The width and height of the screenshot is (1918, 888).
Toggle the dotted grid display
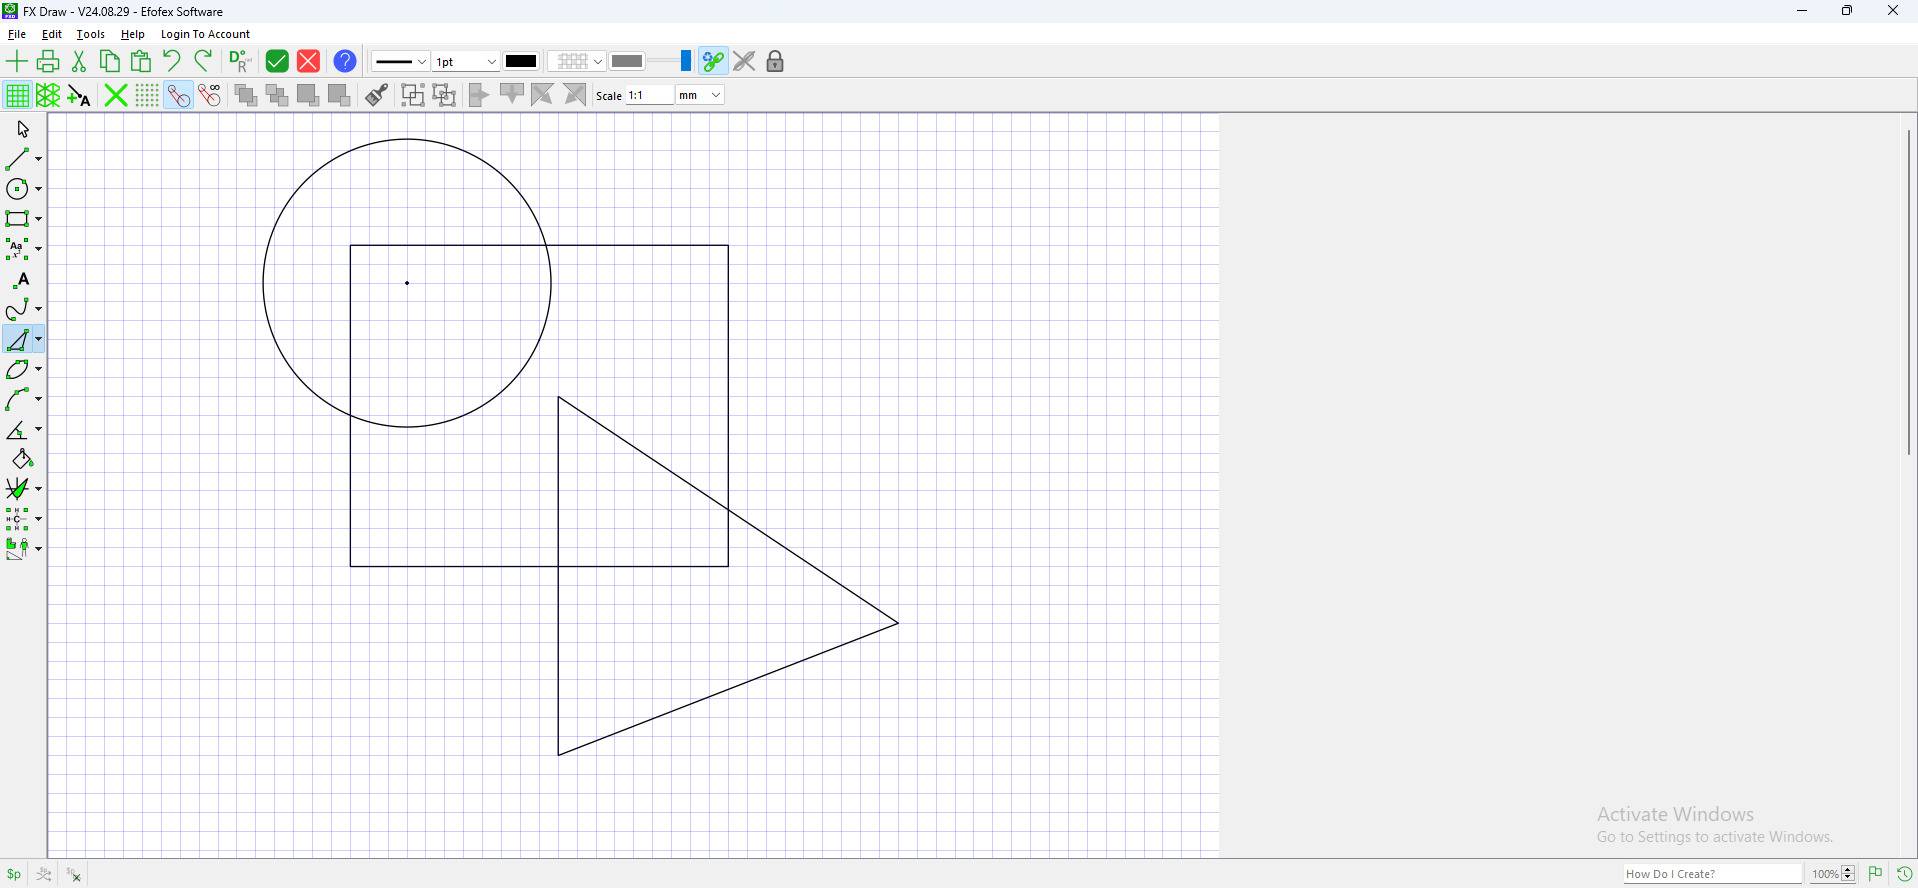click(x=147, y=95)
